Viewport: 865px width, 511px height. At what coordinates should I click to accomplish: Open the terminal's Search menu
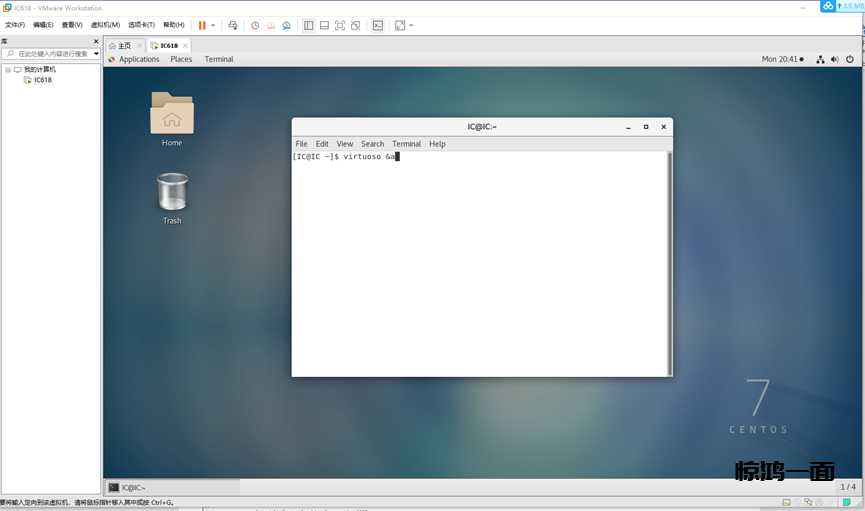[x=372, y=144]
